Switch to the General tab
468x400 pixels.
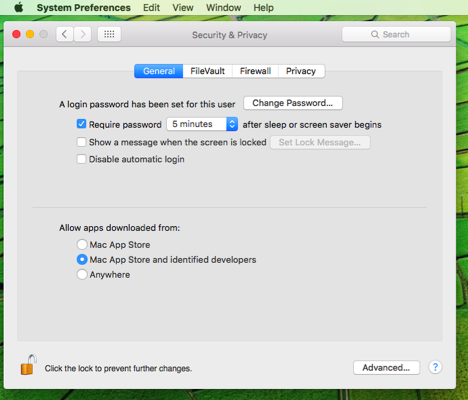point(159,71)
